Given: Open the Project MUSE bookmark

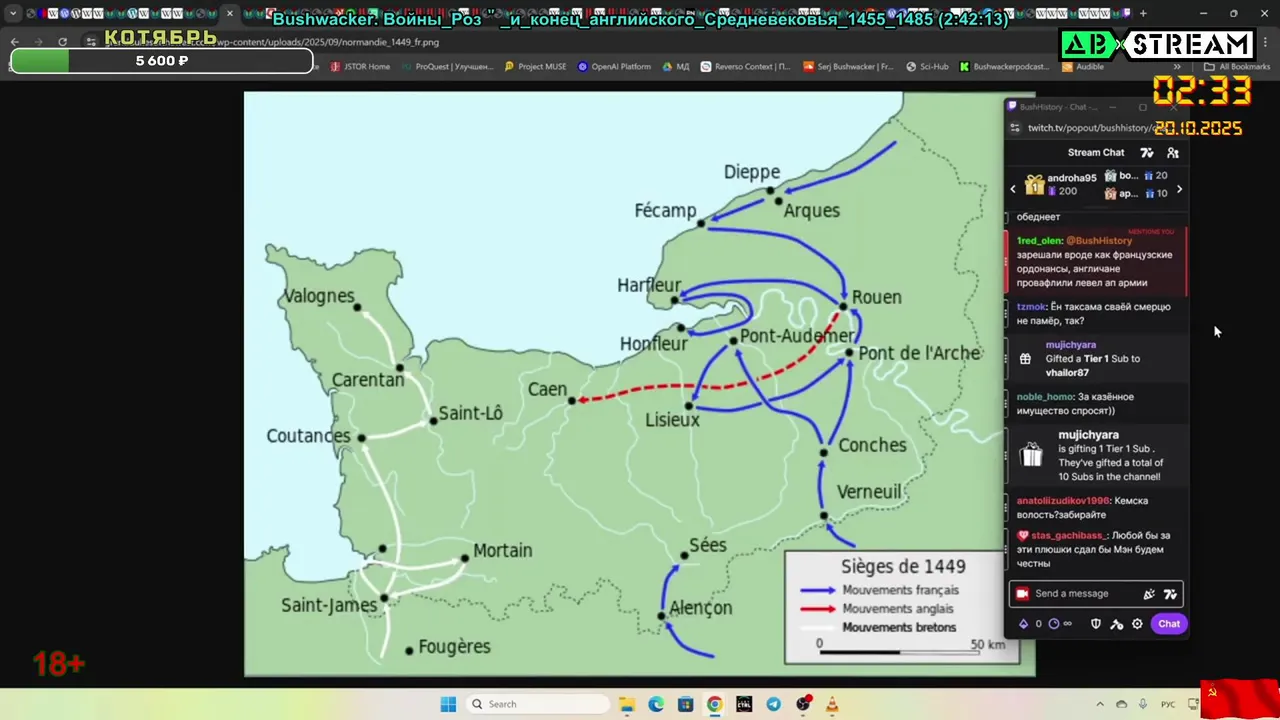Looking at the screenshot, I should click(x=536, y=67).
